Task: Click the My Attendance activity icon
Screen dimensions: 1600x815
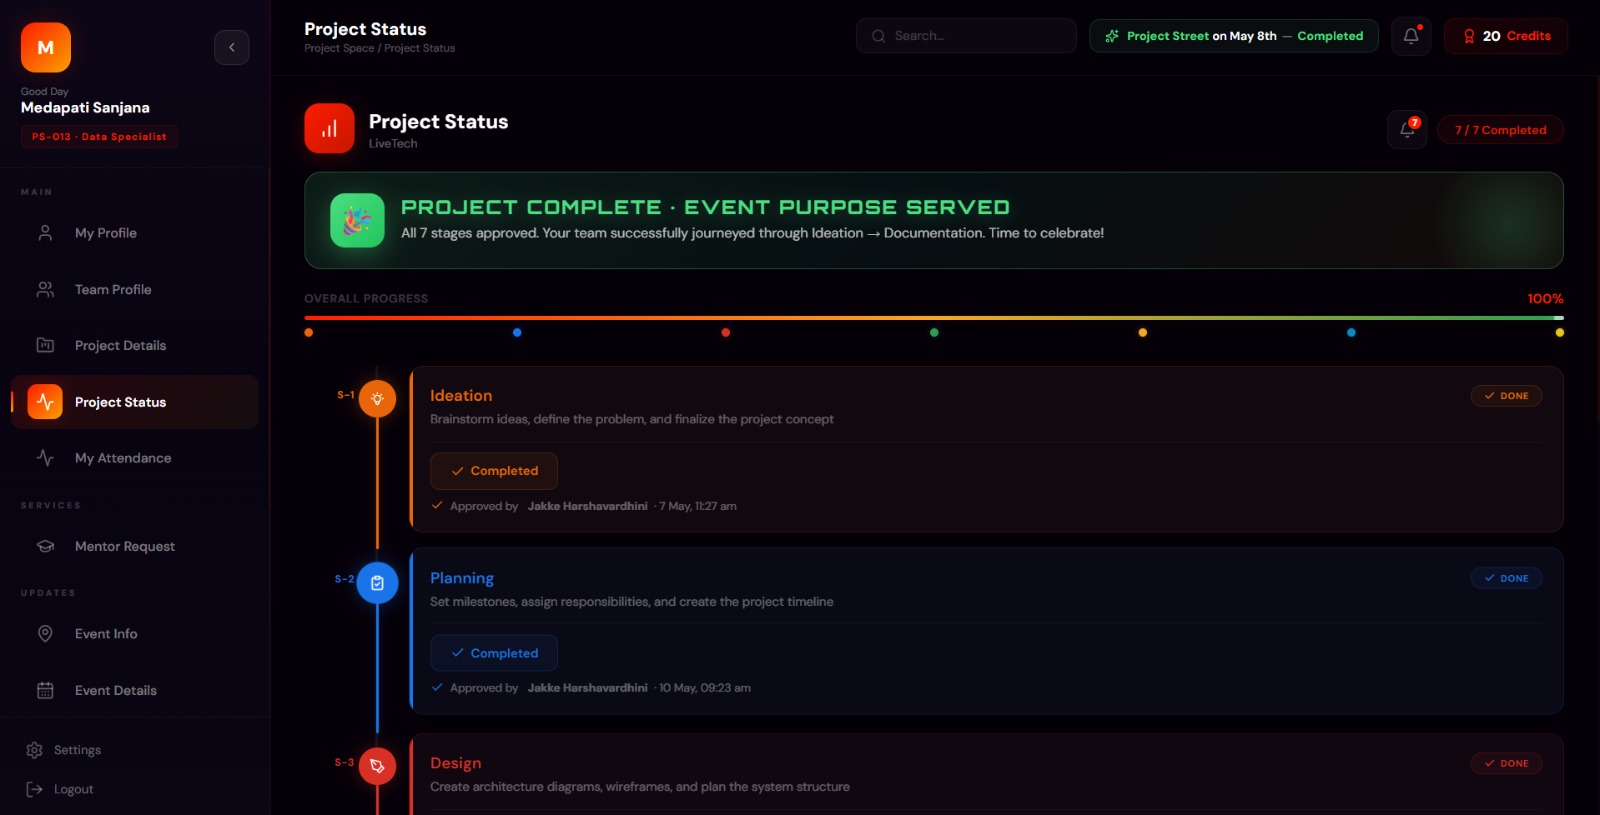Action: [x=45, y=458]
